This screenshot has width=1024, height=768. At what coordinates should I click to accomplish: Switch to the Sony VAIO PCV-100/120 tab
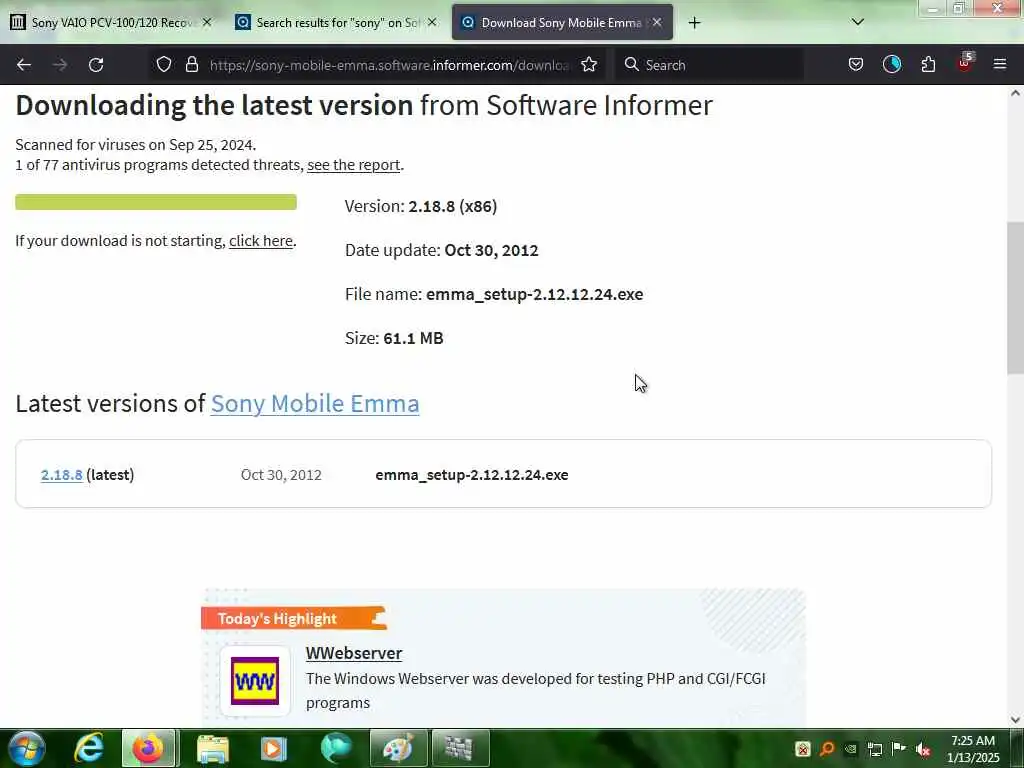[x=110, y=22]
